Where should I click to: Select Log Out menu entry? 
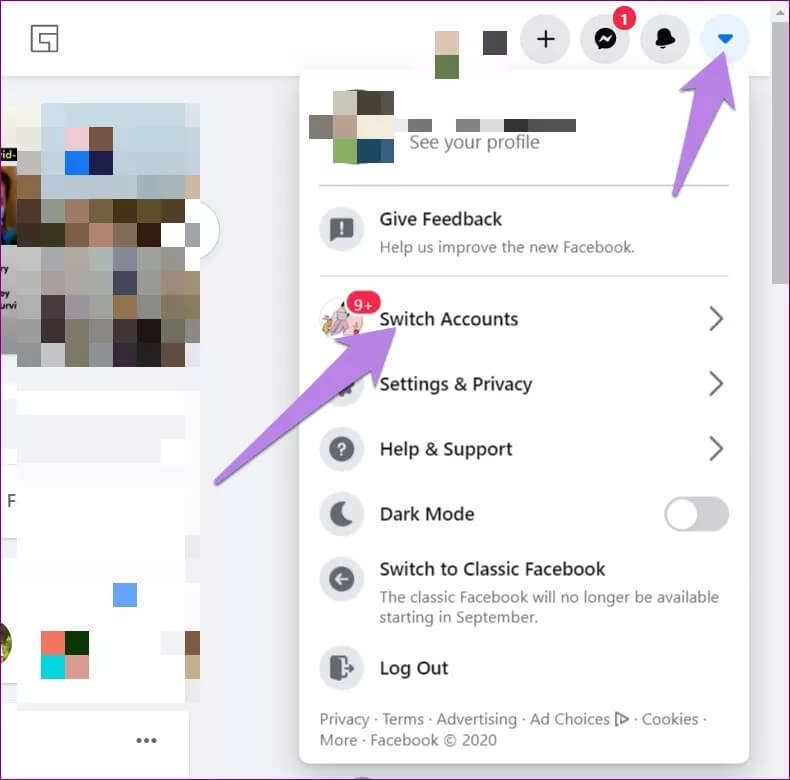coord(524,668)
